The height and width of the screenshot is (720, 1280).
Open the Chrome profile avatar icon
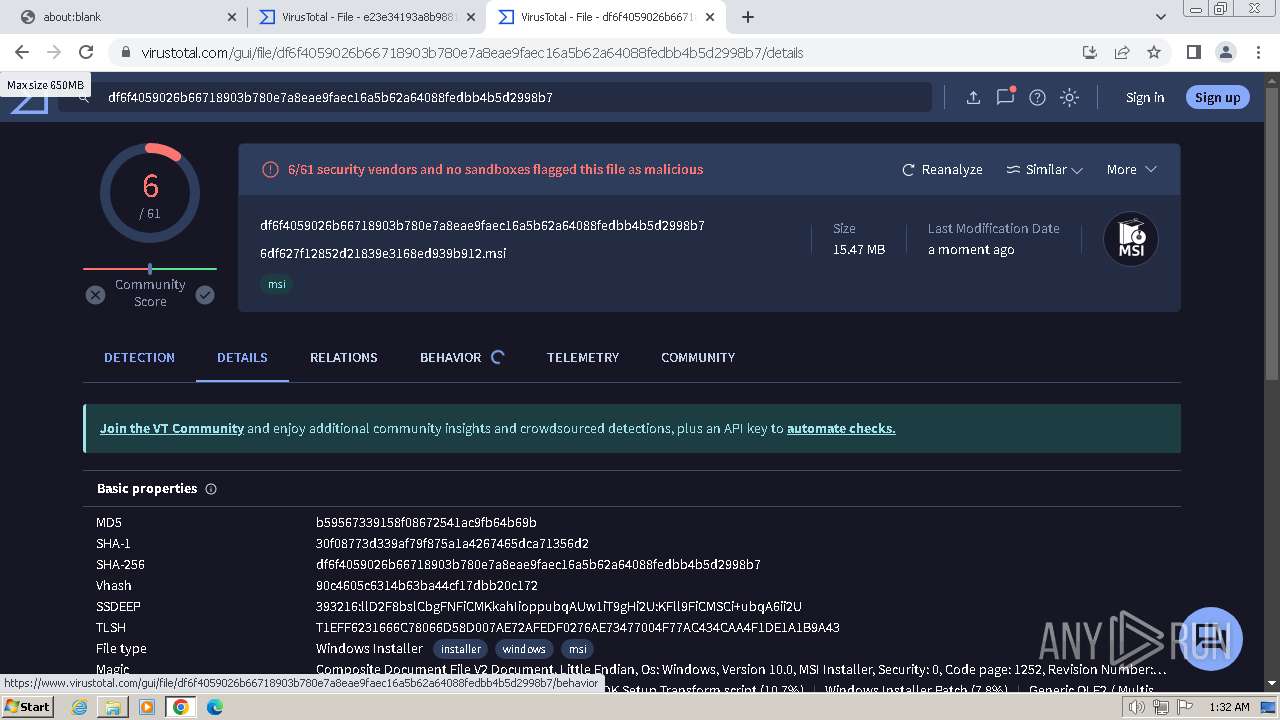[1225, 52]
